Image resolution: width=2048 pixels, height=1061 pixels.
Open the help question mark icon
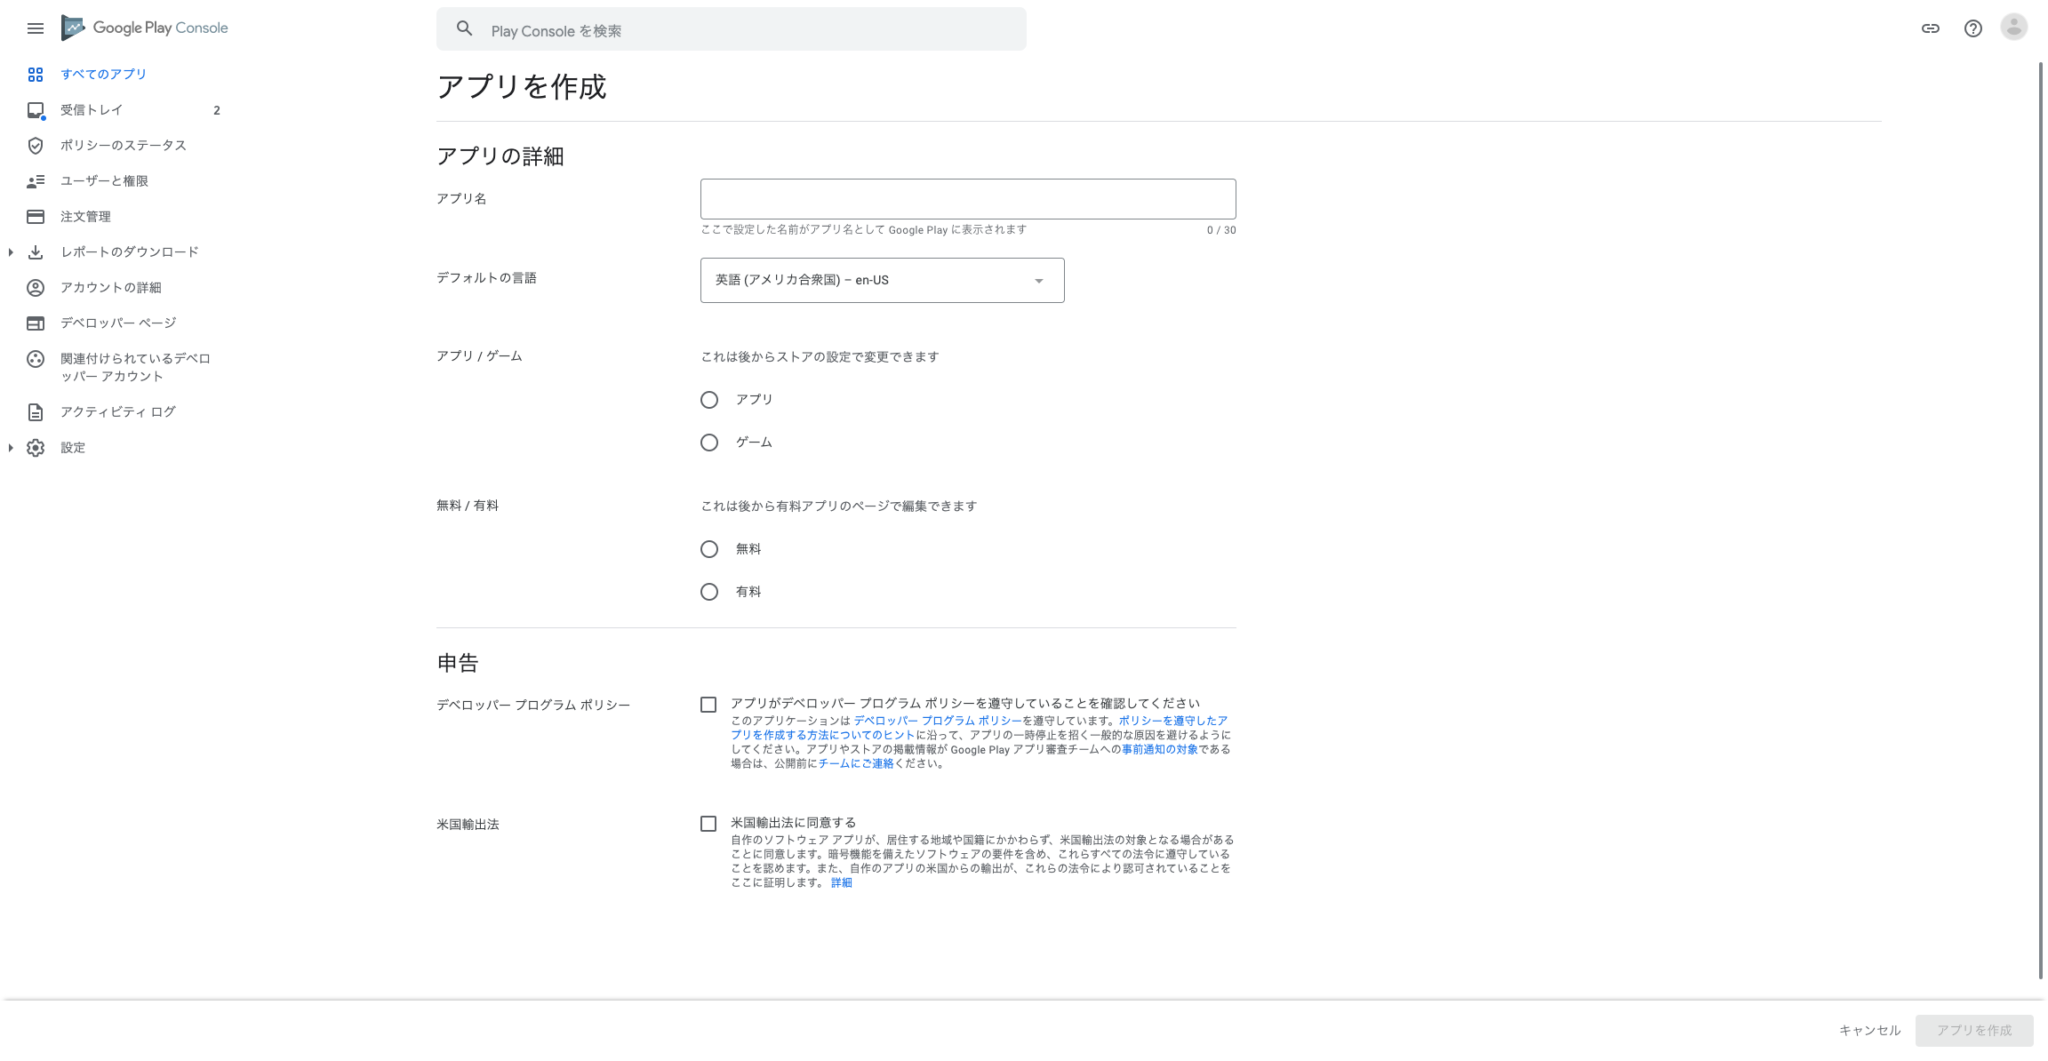1972,28
